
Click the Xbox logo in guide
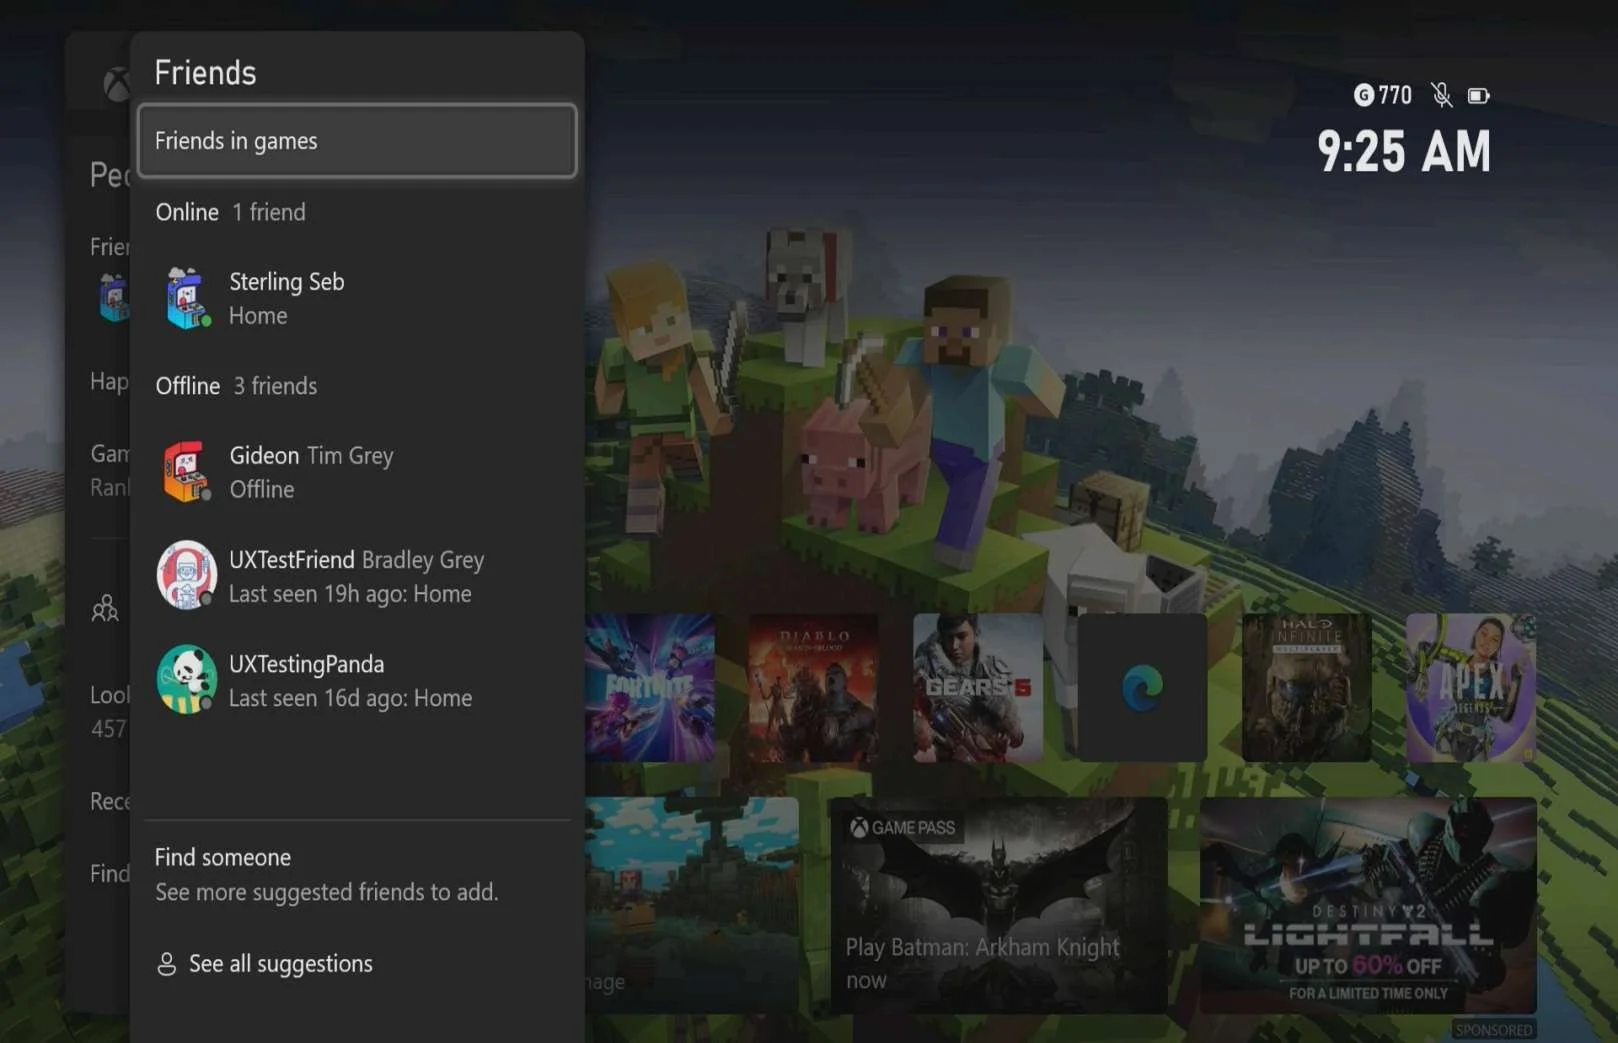(117, 84)
